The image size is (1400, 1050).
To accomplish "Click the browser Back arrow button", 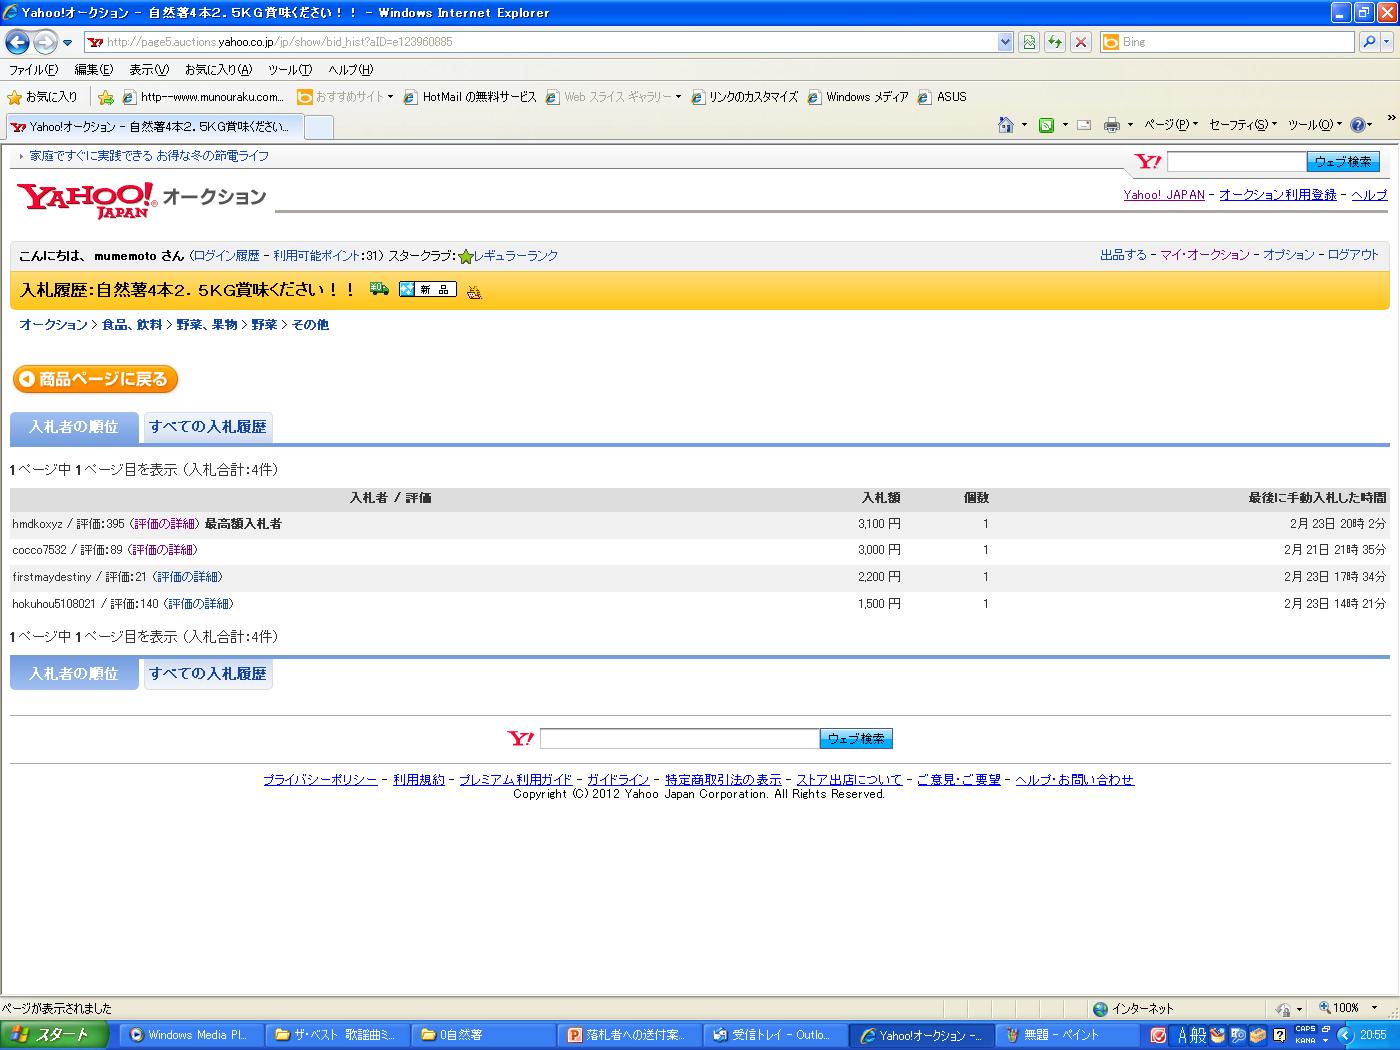I will (x=18, y=42).
